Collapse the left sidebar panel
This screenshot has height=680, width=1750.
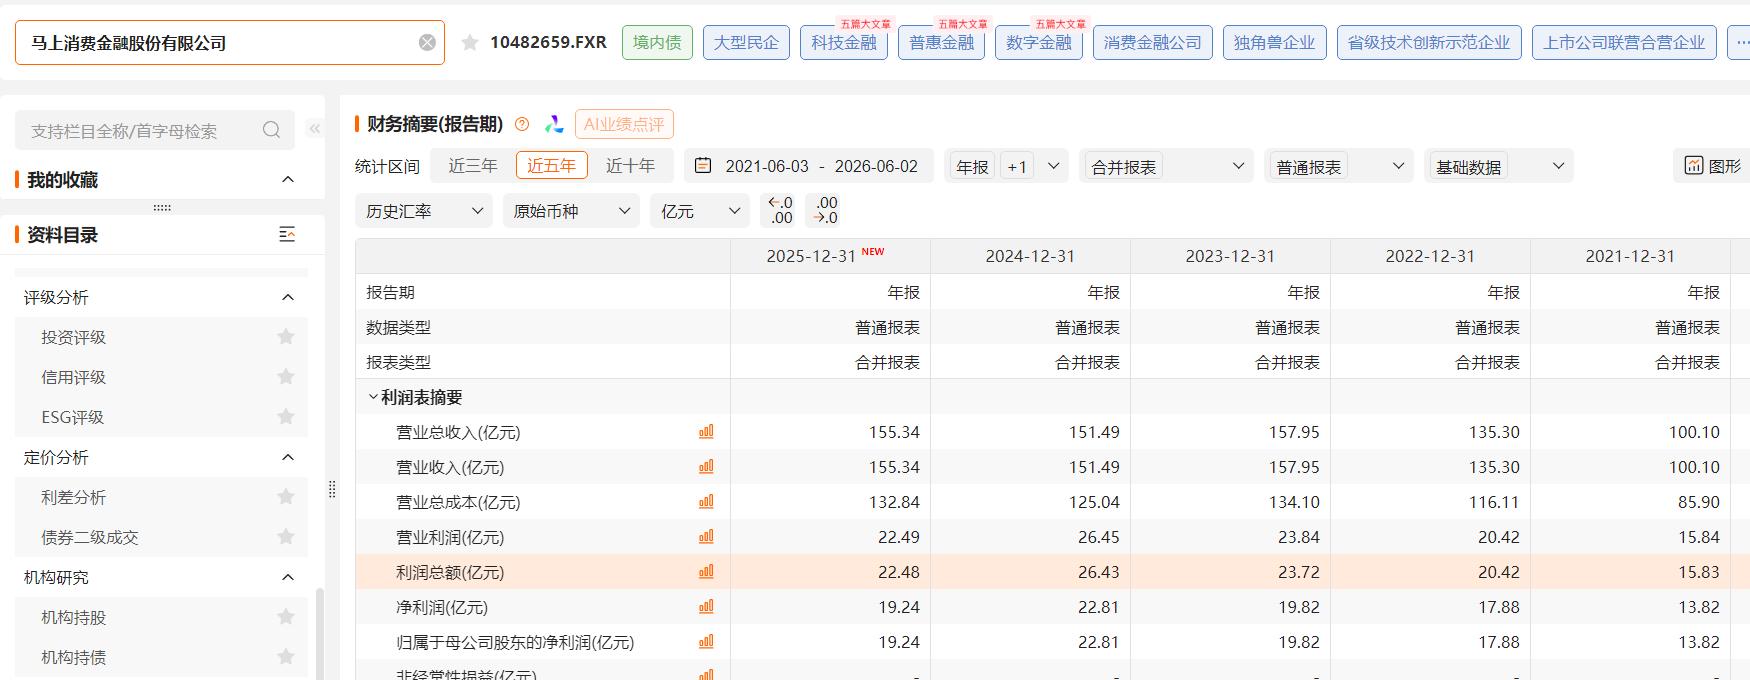(314, 129)
